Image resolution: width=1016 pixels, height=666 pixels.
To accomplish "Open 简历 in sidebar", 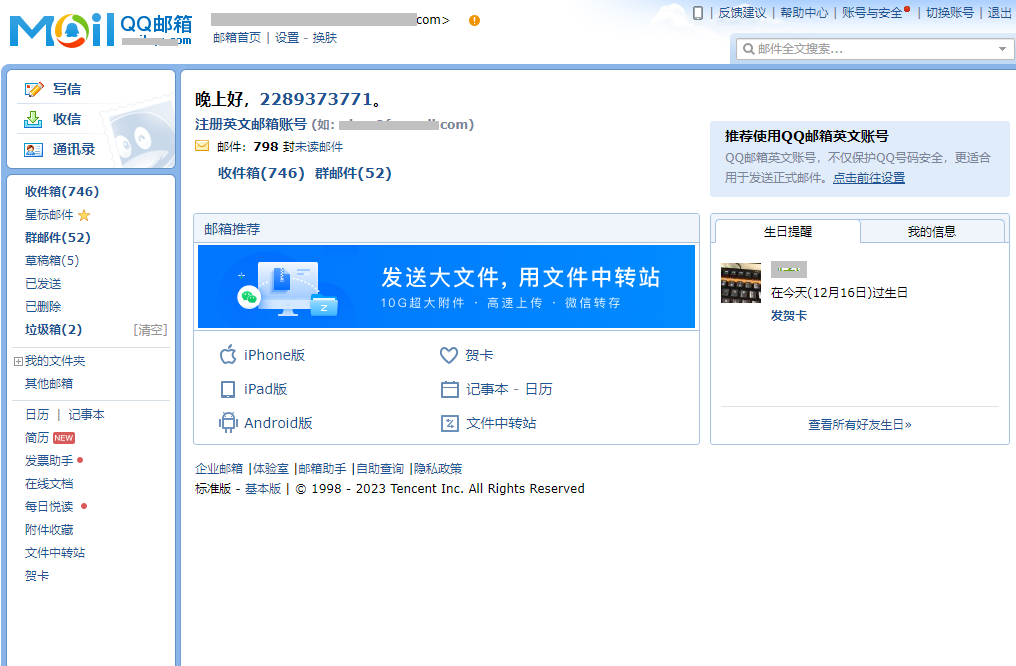I will (x=37, y=438).
